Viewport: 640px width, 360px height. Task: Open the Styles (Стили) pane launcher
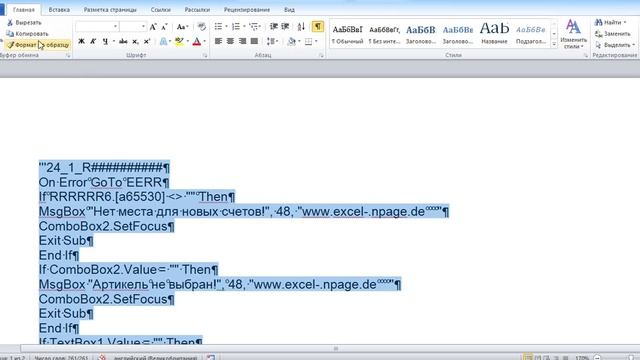point(586,56)
